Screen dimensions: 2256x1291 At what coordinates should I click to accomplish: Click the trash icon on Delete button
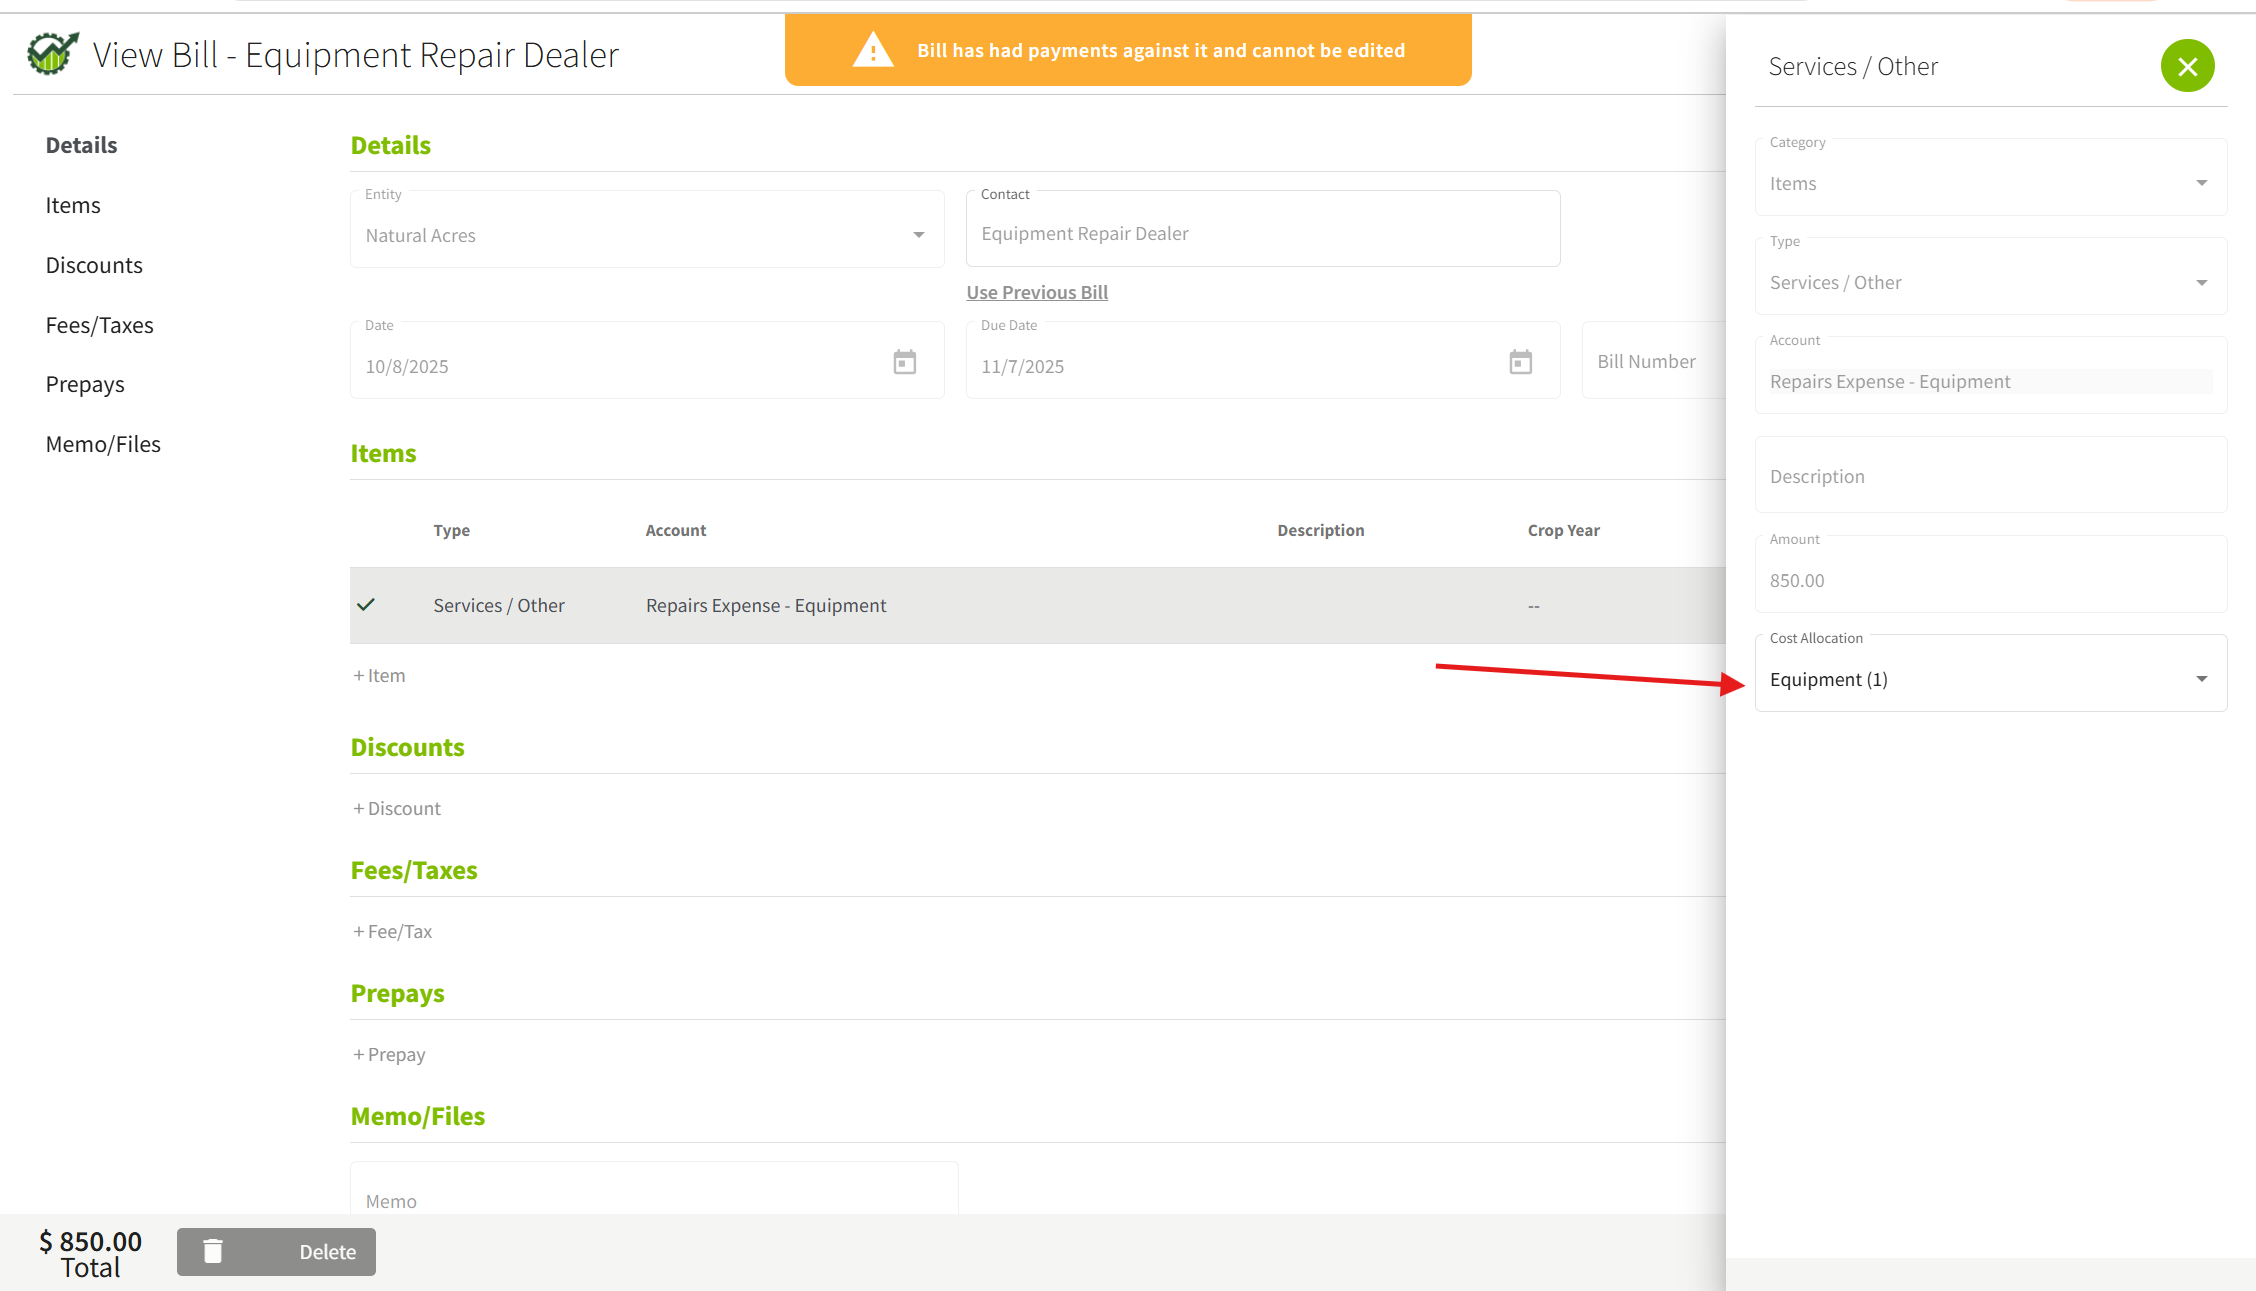(213, 1251)
